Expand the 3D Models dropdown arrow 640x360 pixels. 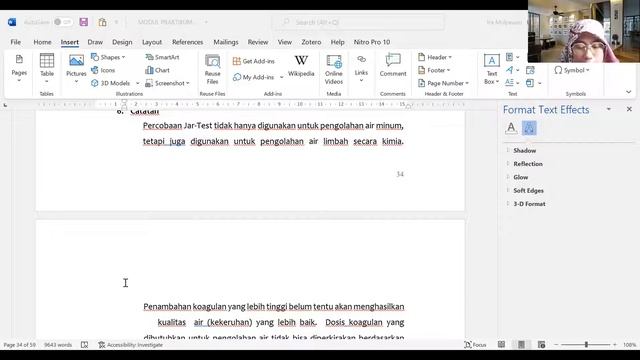138,83
